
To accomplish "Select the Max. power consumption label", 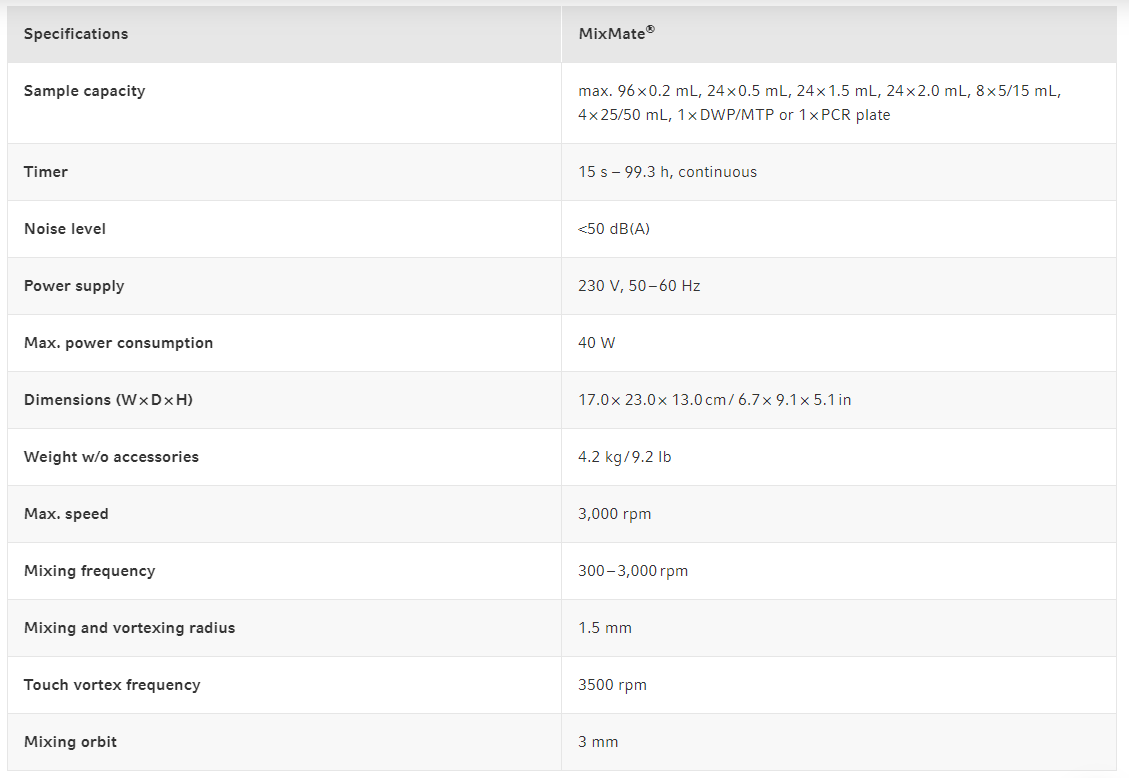I will [119, 343].
